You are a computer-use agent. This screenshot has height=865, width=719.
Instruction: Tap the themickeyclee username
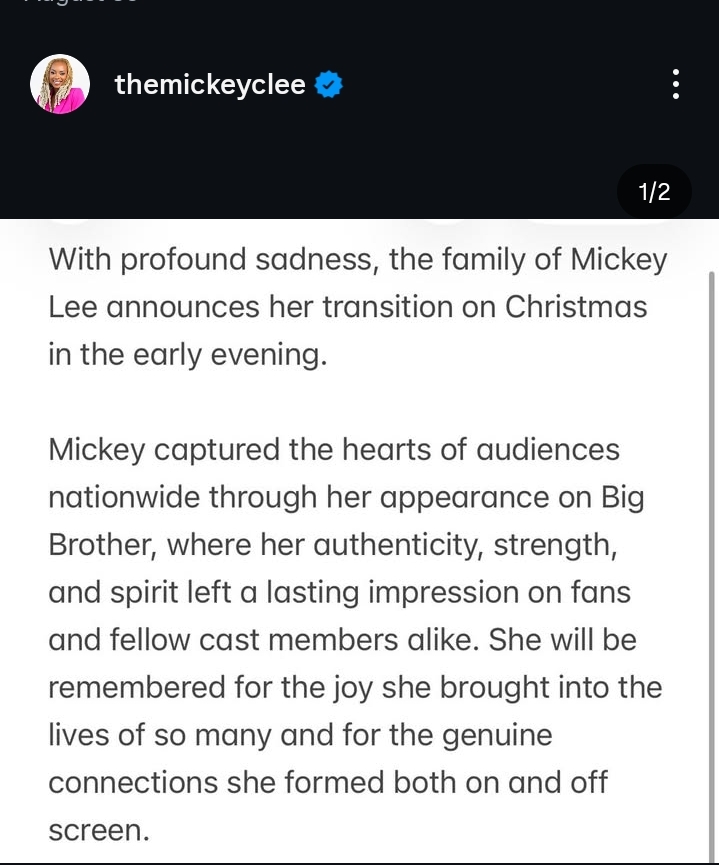(x=210, y=85)
